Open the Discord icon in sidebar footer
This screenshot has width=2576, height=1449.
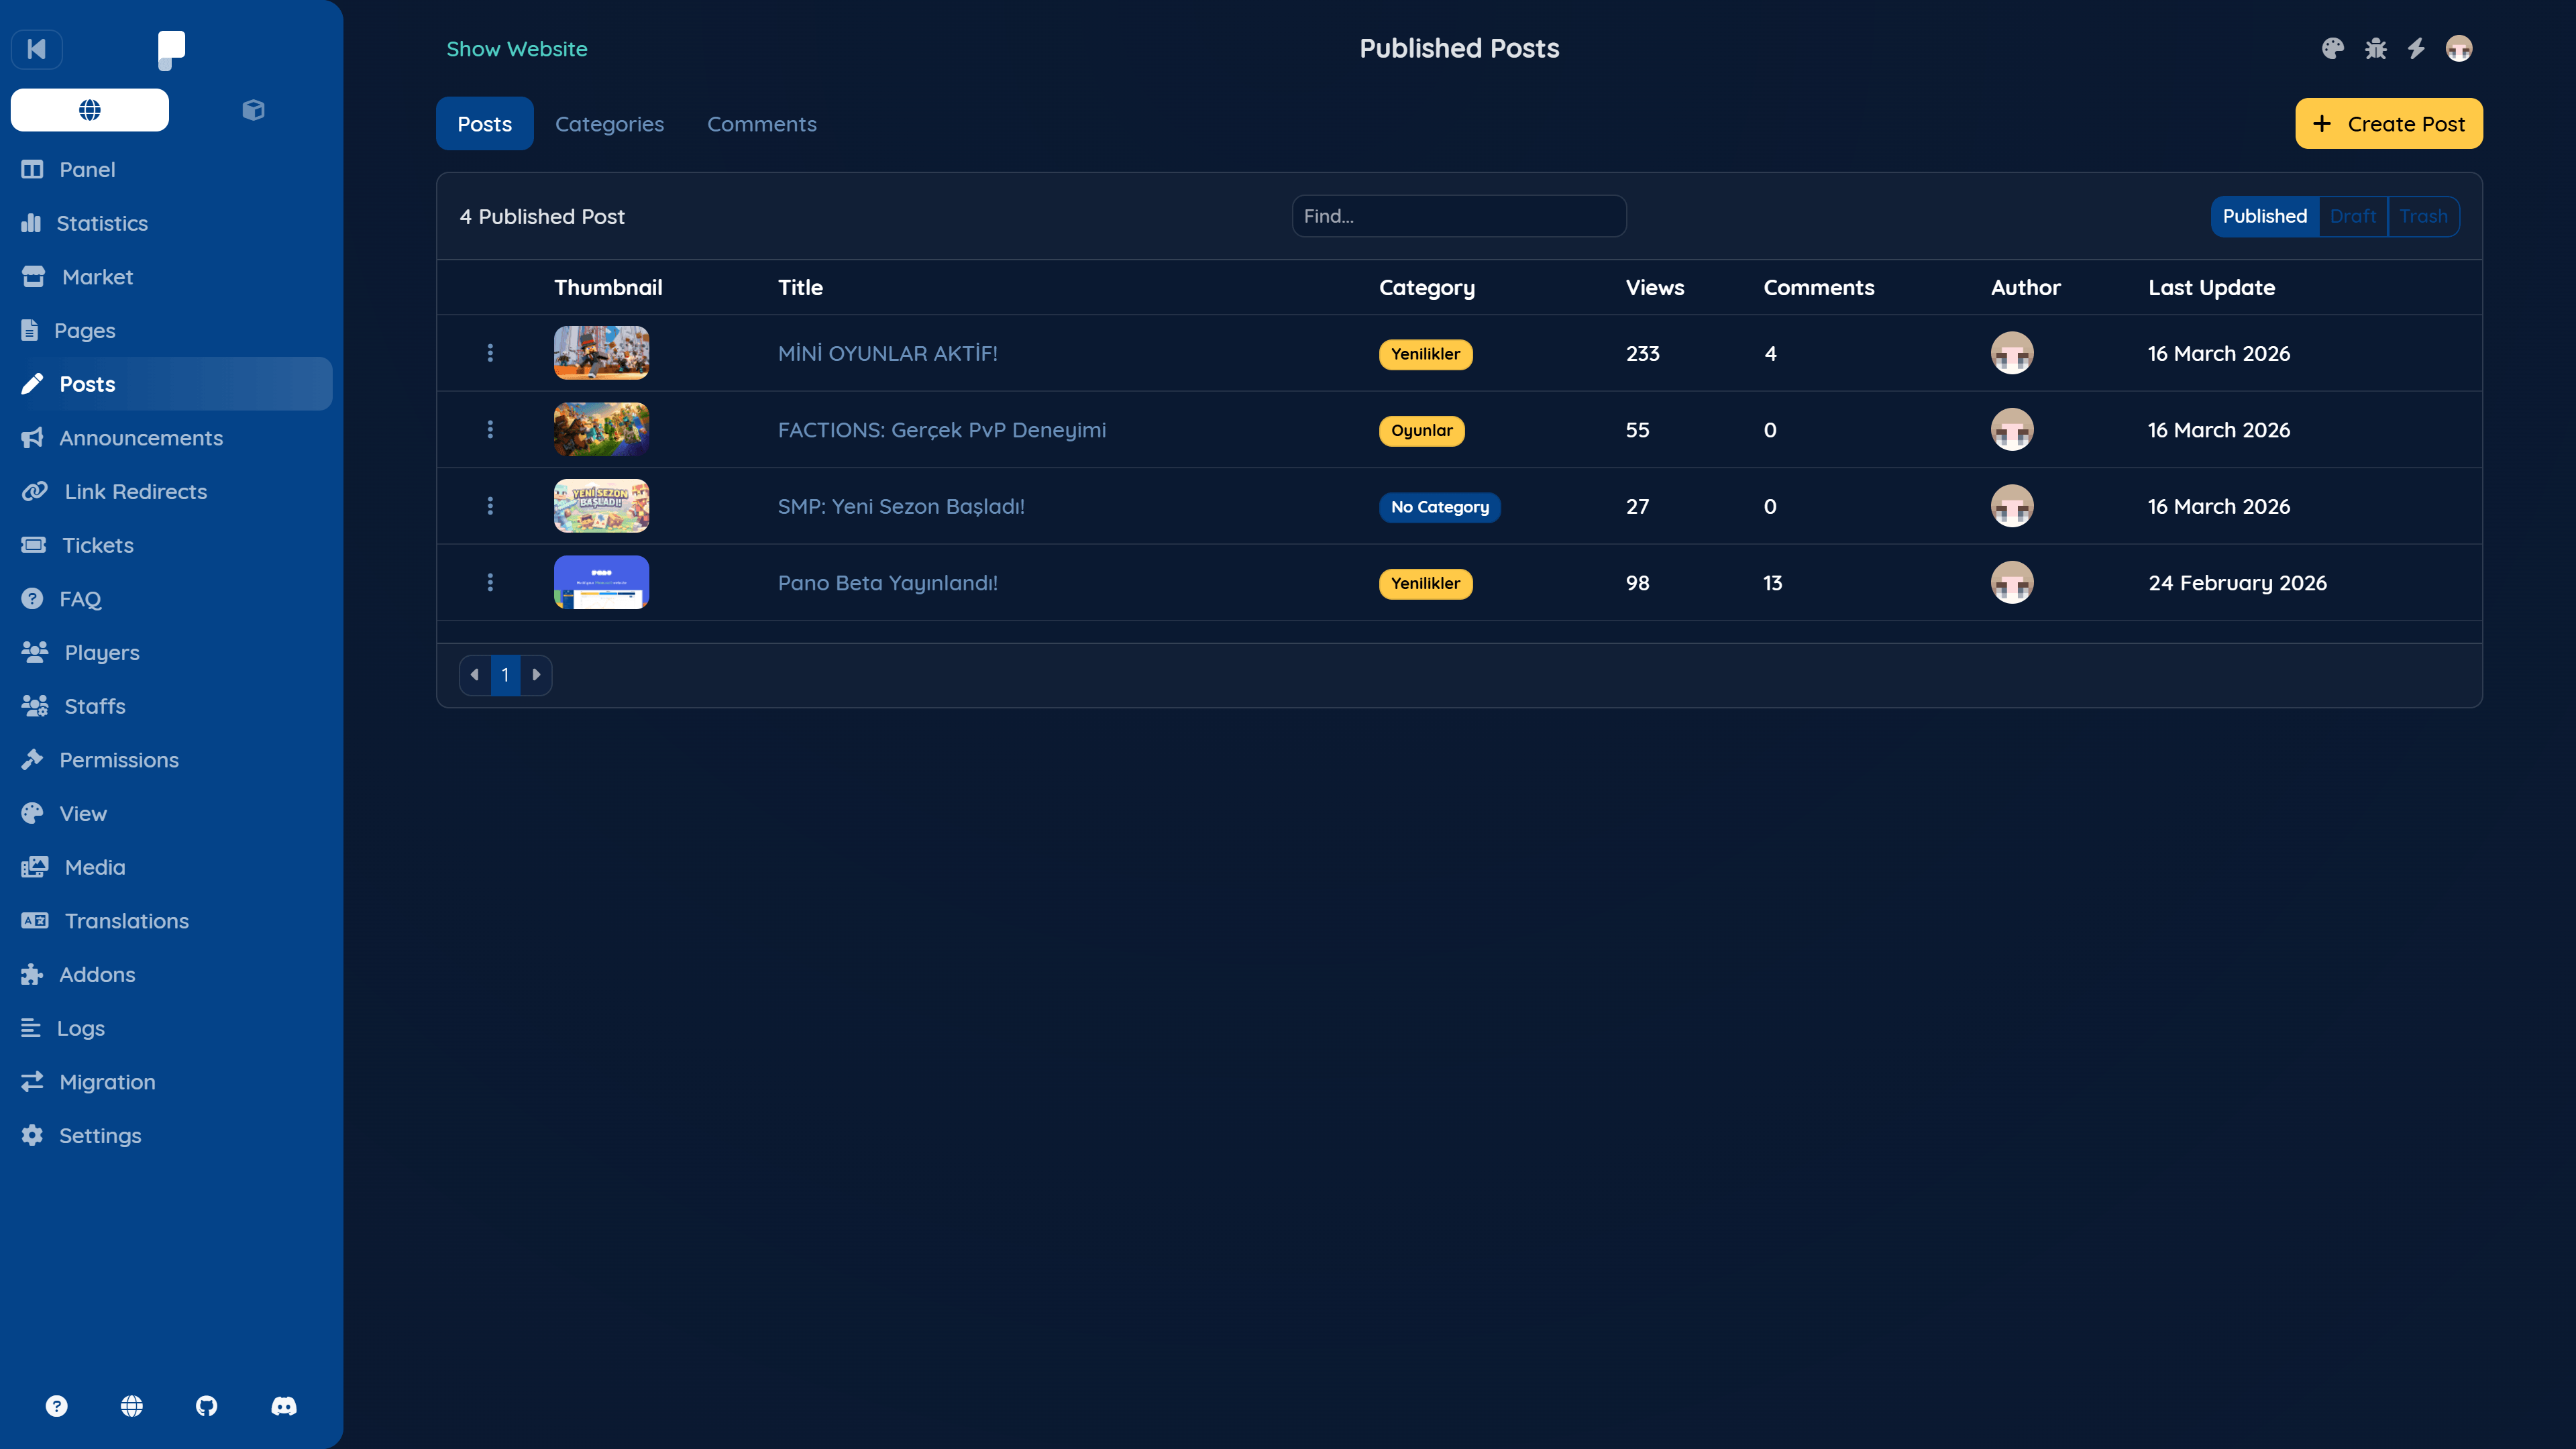point(284,1406)
